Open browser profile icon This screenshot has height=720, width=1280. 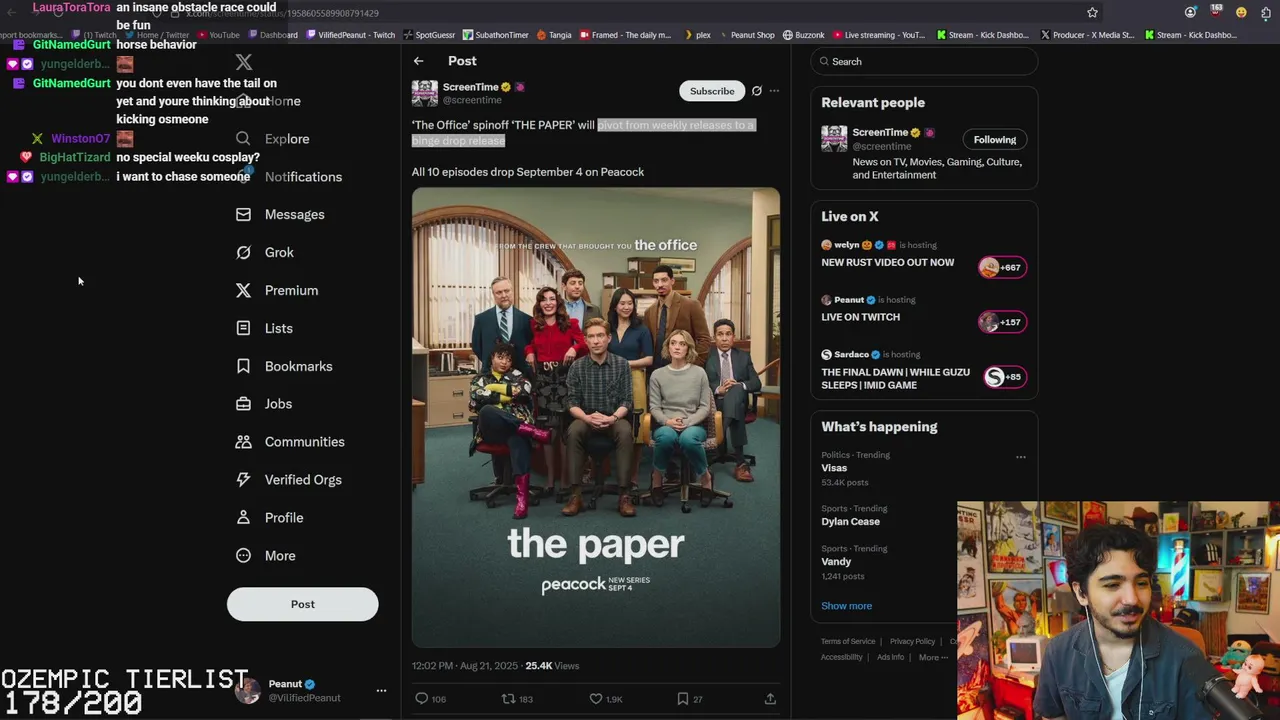(x=1190, y=13)
